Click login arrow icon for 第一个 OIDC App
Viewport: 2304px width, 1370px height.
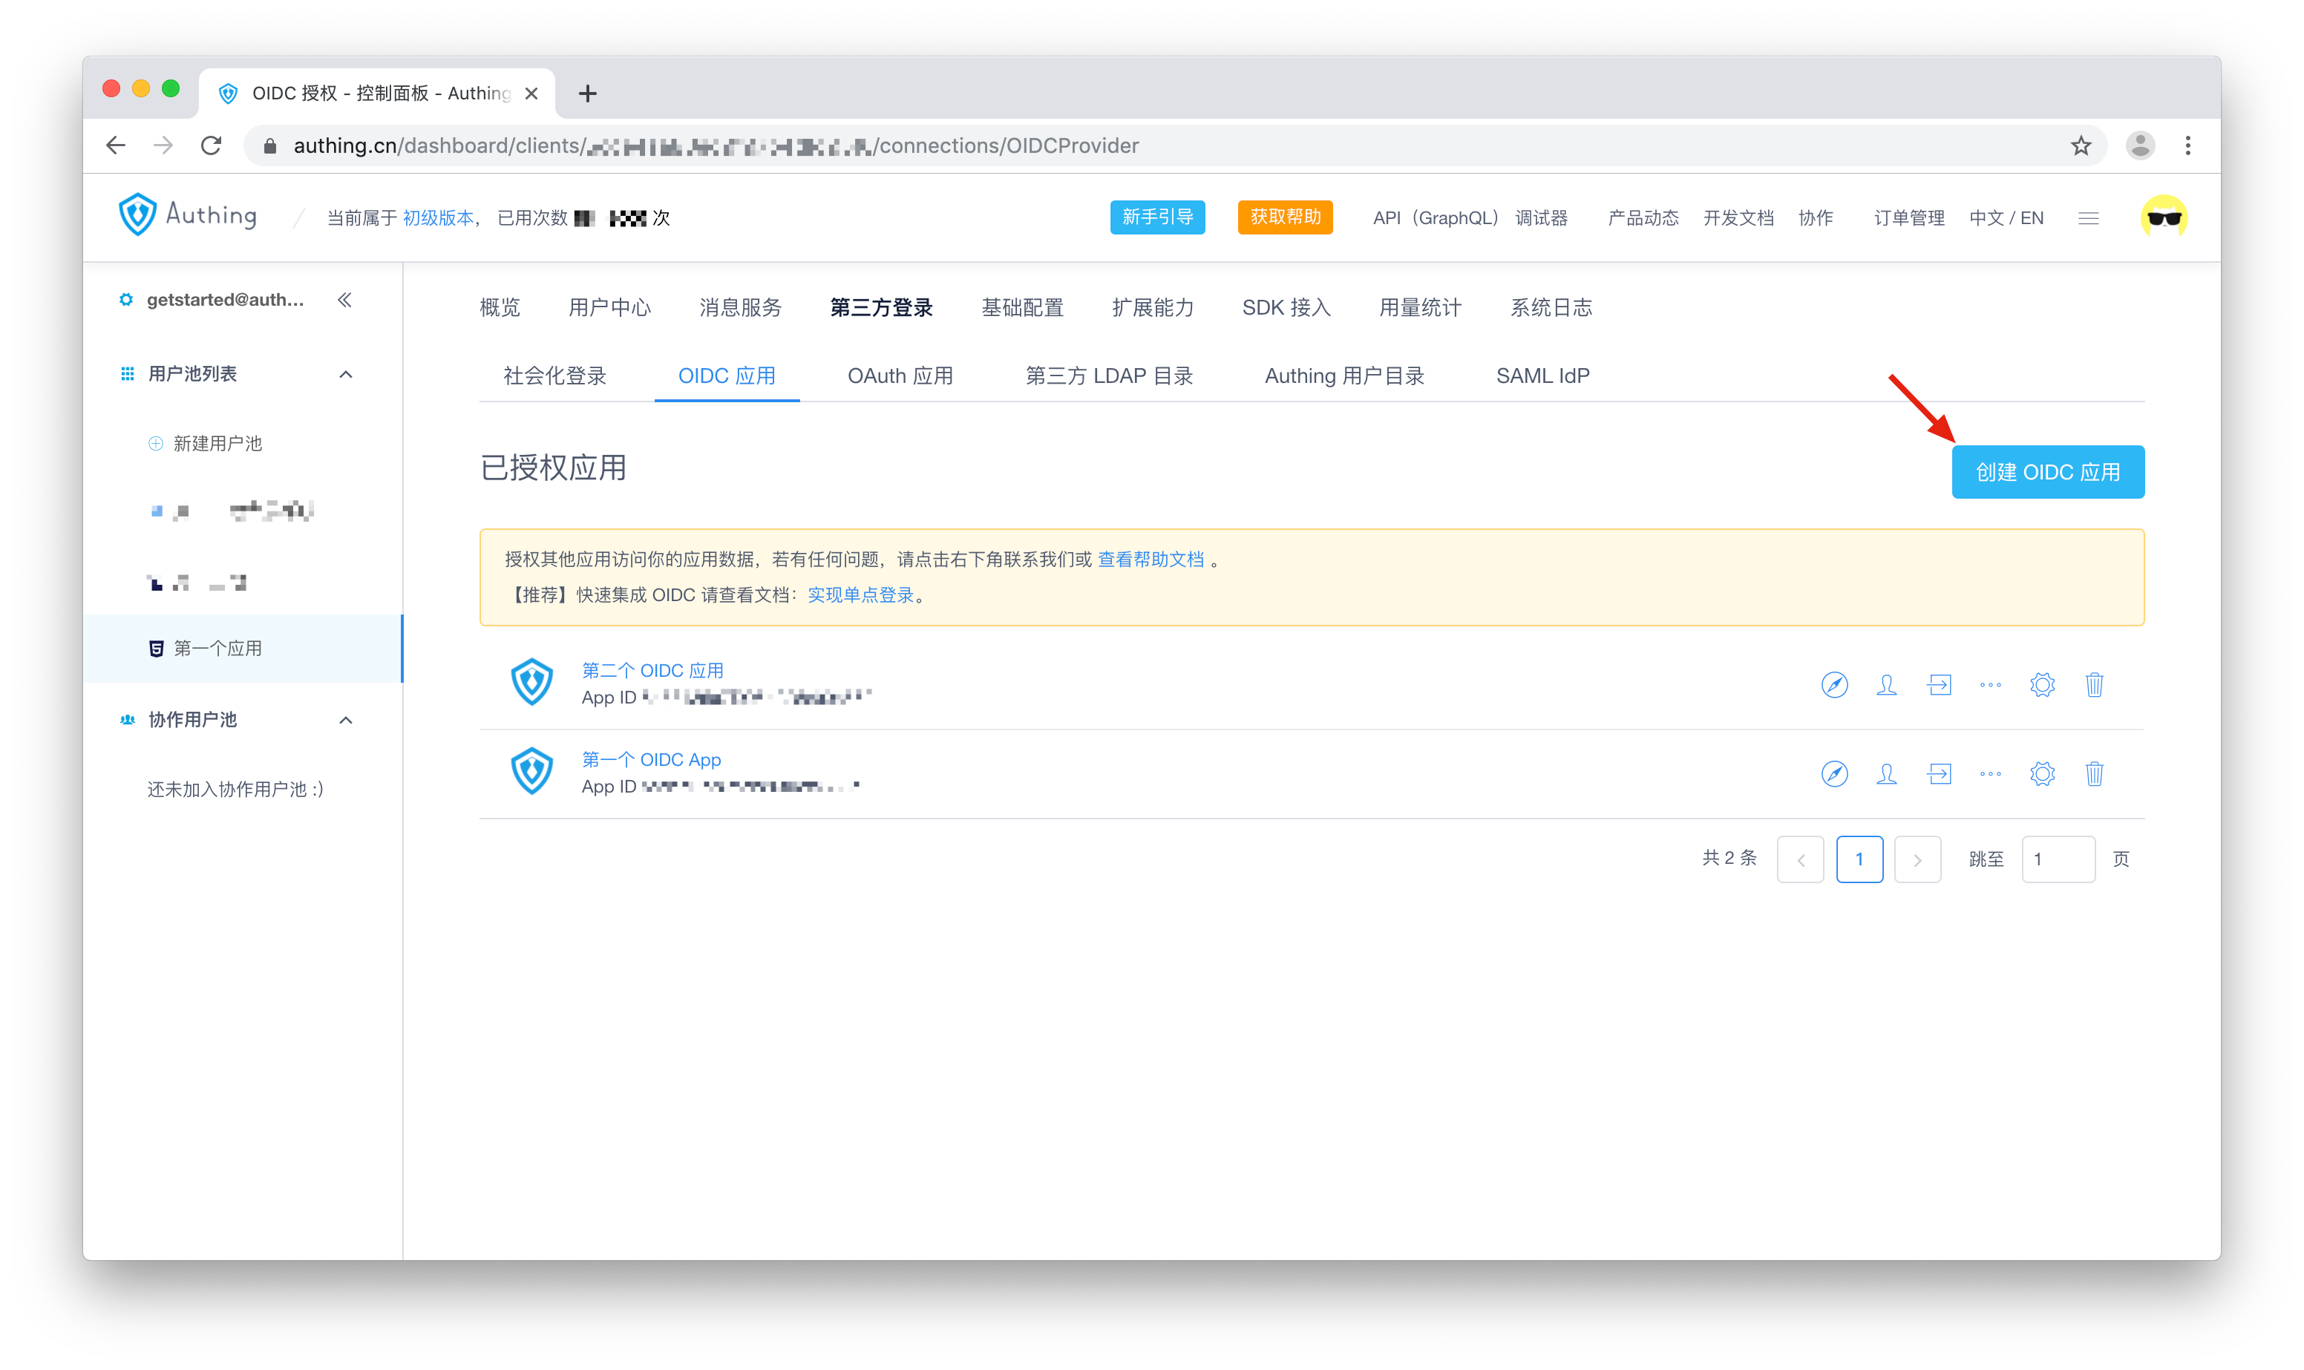click(x=1939, y=774)
